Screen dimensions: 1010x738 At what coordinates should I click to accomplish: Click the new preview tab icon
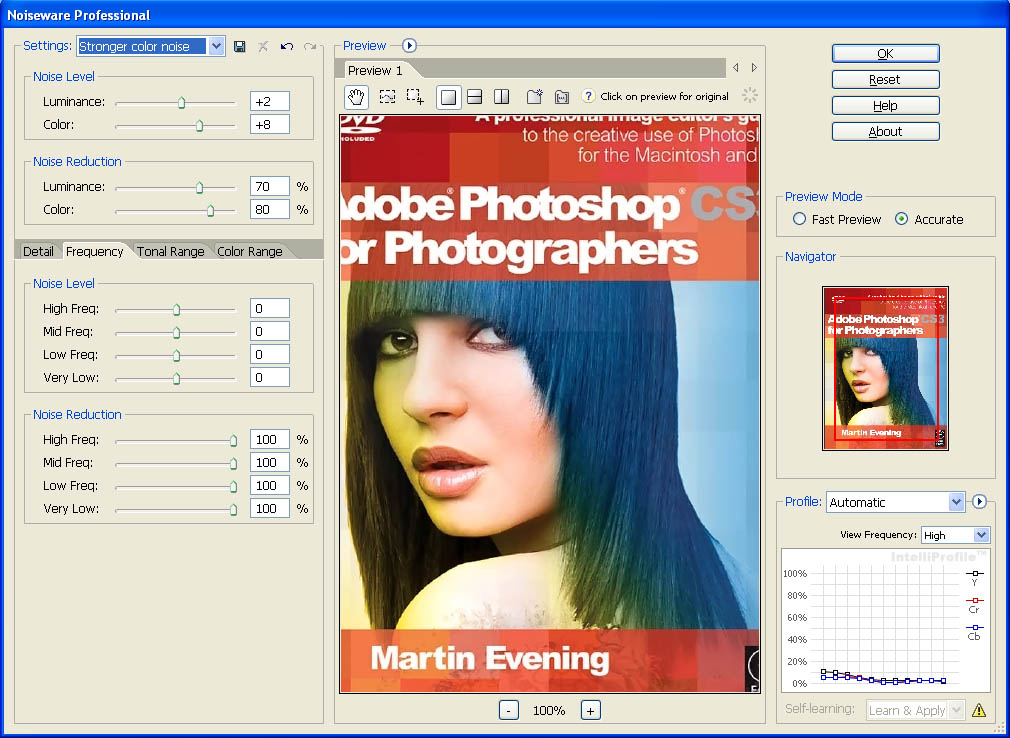[x=534, y=97]
